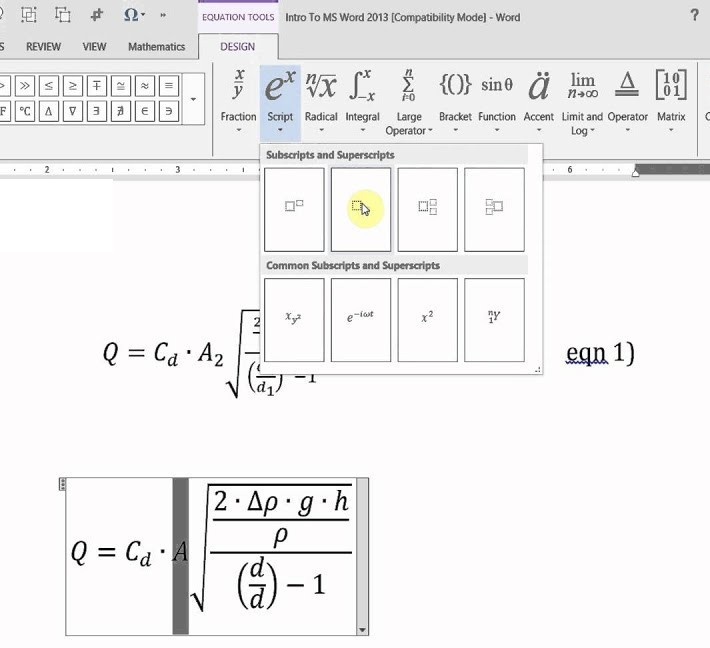This screenshot has width=710, height=648.
Task: Open the Limit and Log menu
Action: [581, 102]
